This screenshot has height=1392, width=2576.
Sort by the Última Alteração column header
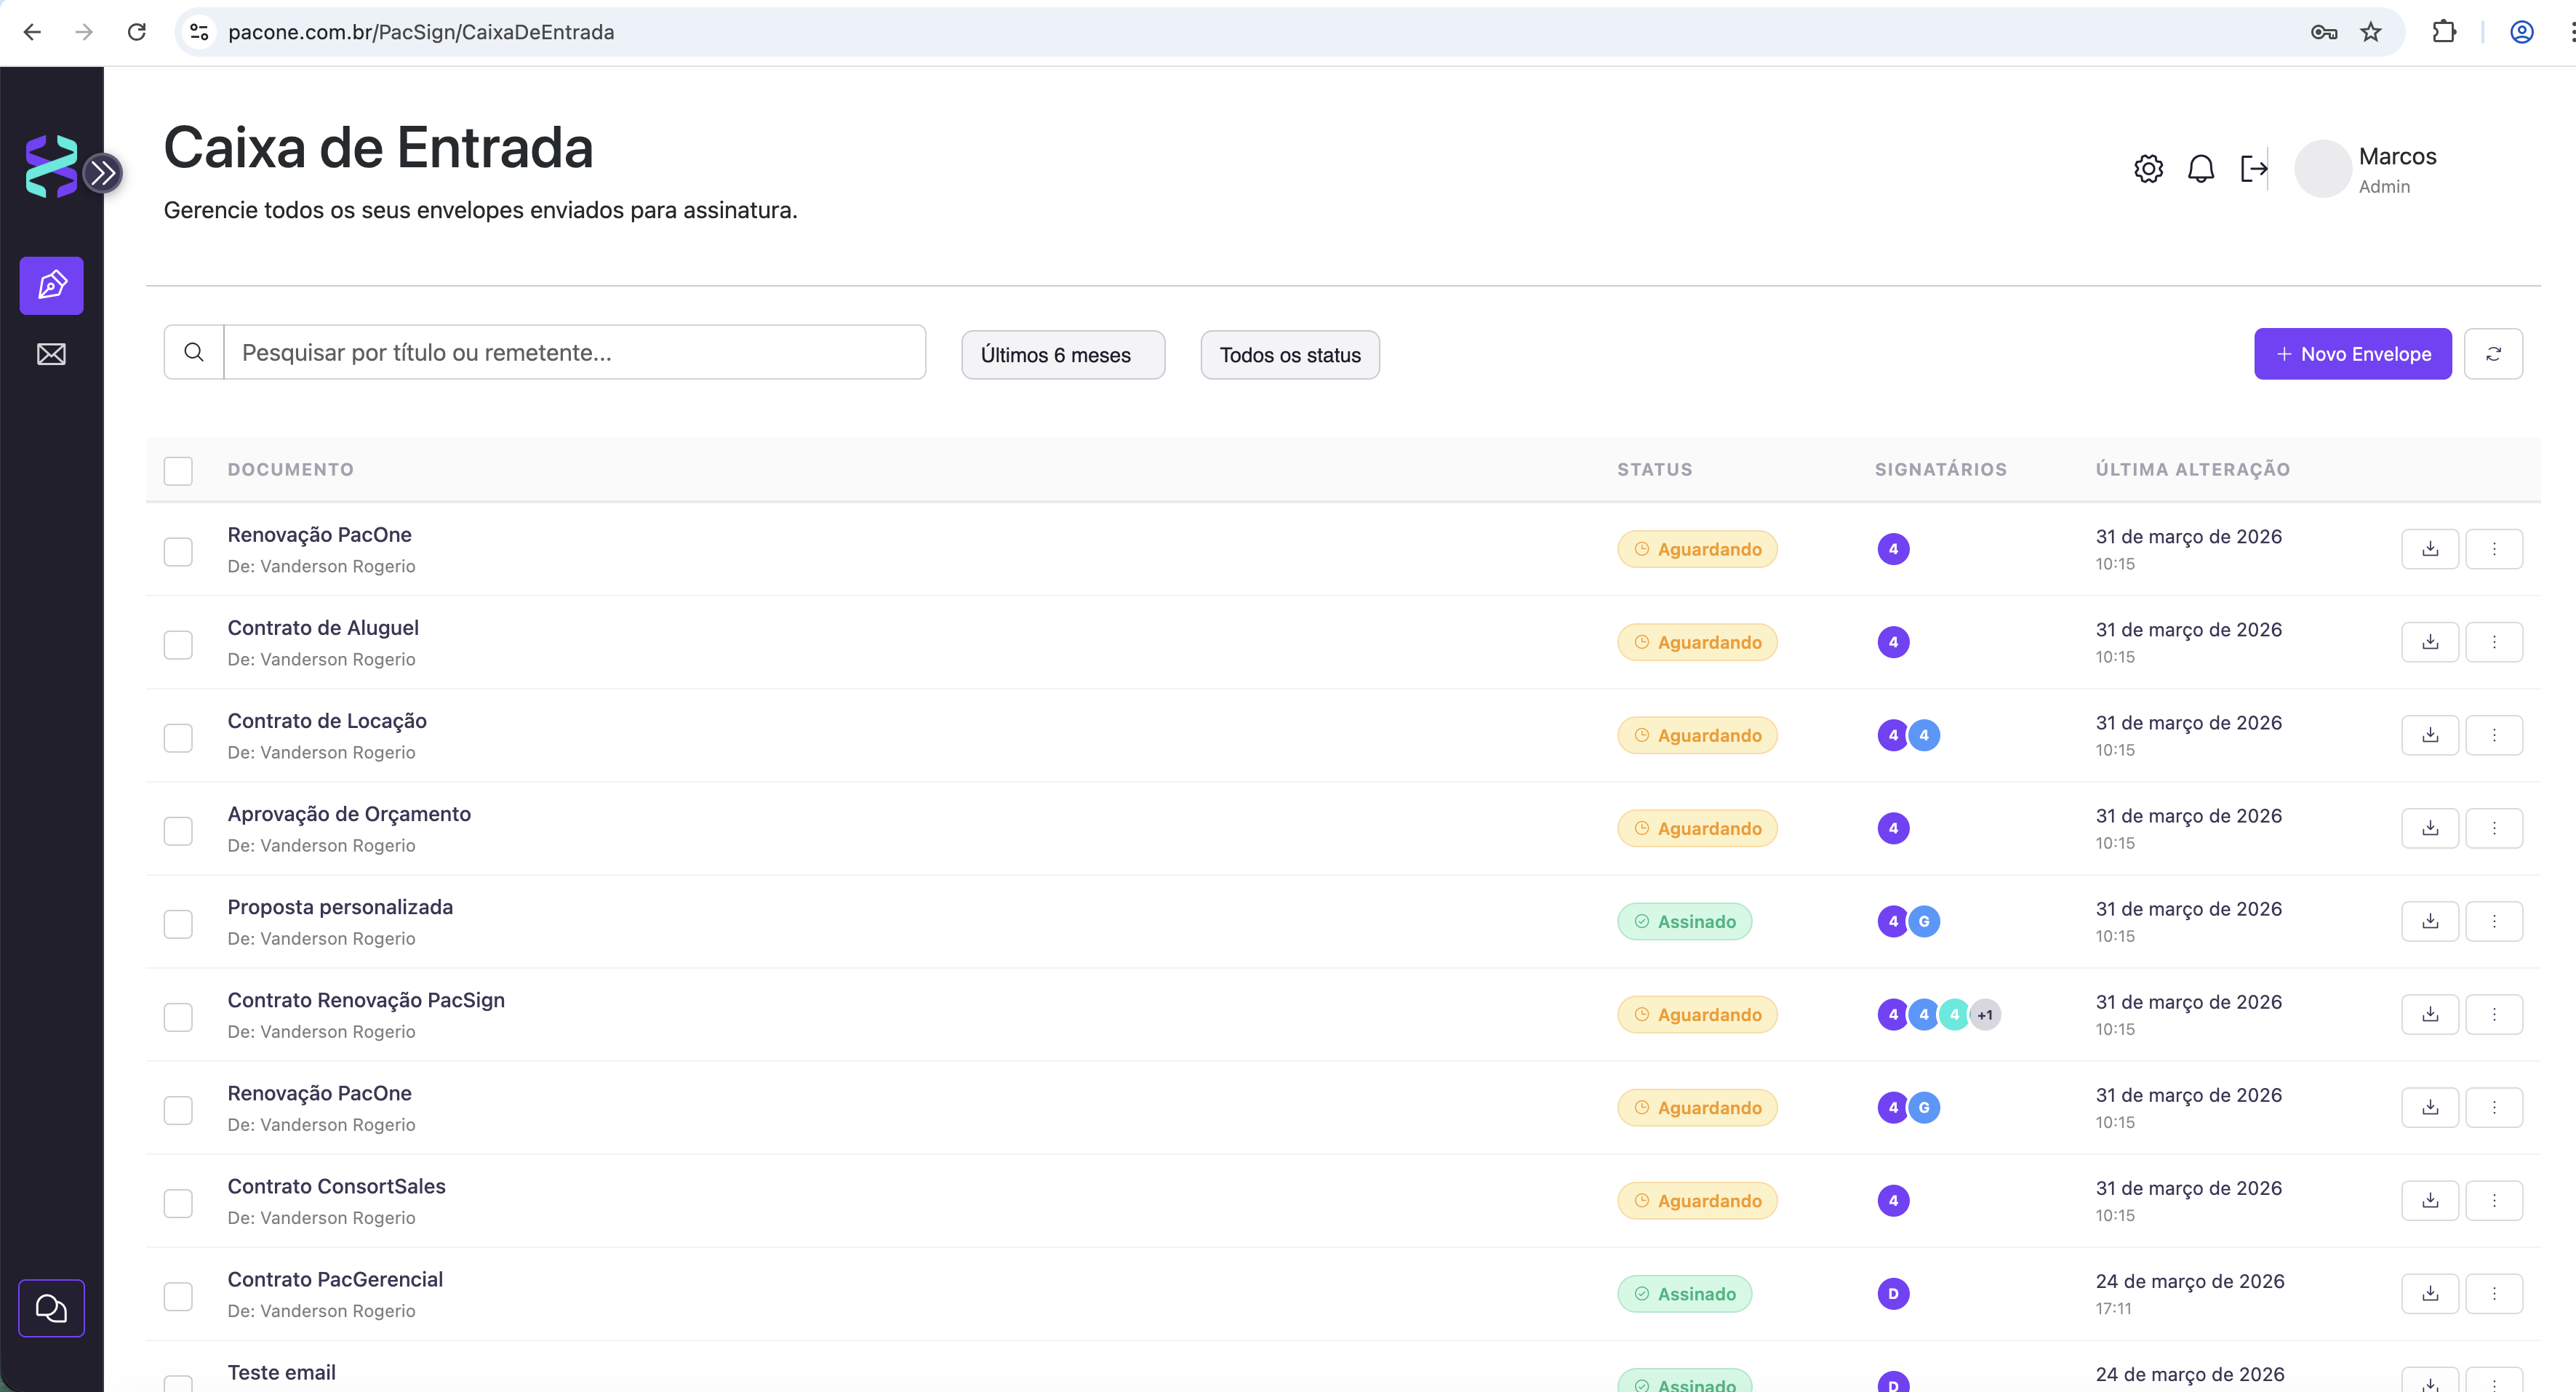2192,469
